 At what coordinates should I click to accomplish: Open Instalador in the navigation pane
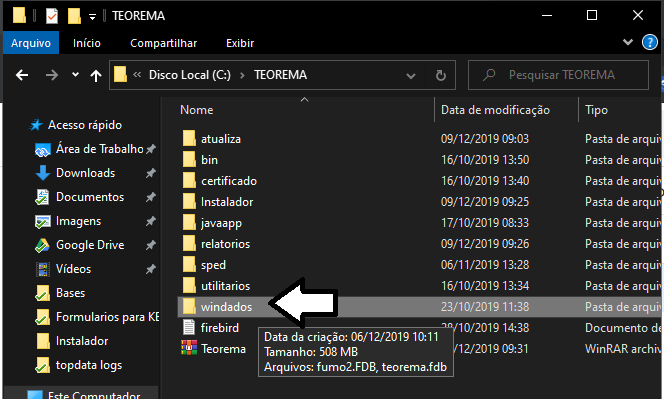[82, 341]
